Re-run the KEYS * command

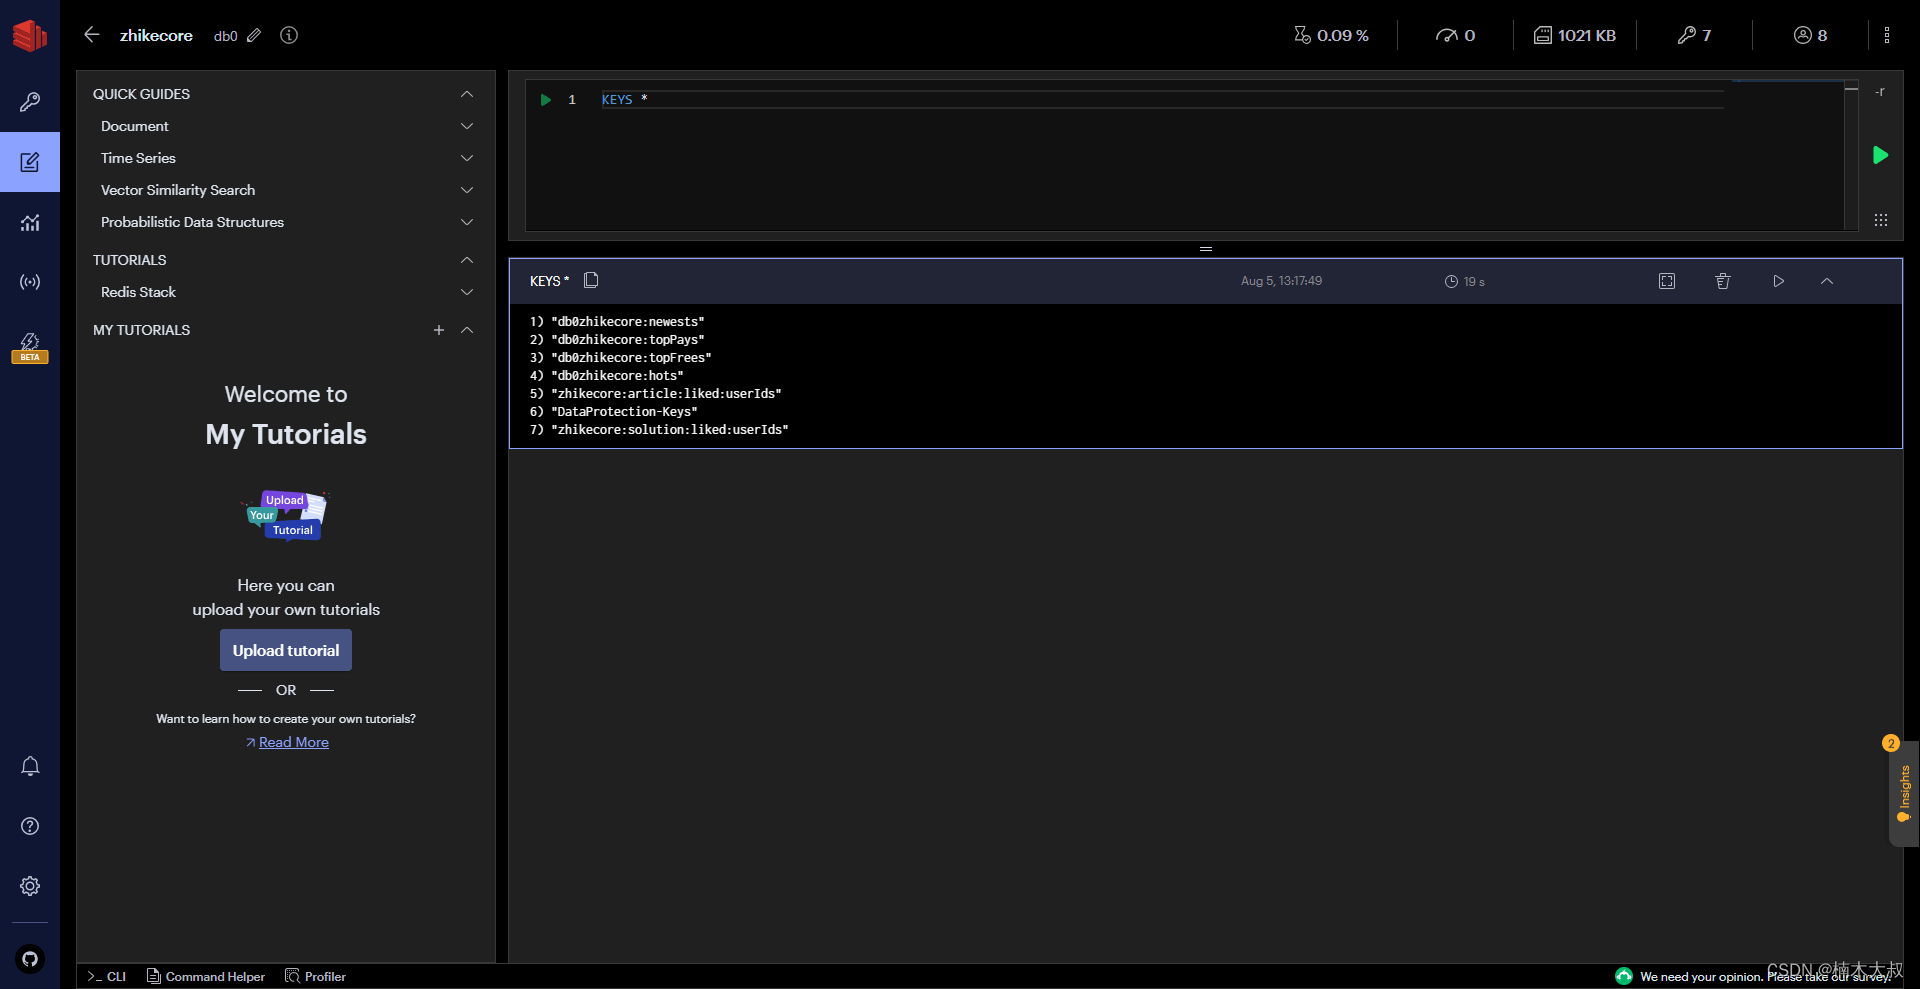point(1779,281)
